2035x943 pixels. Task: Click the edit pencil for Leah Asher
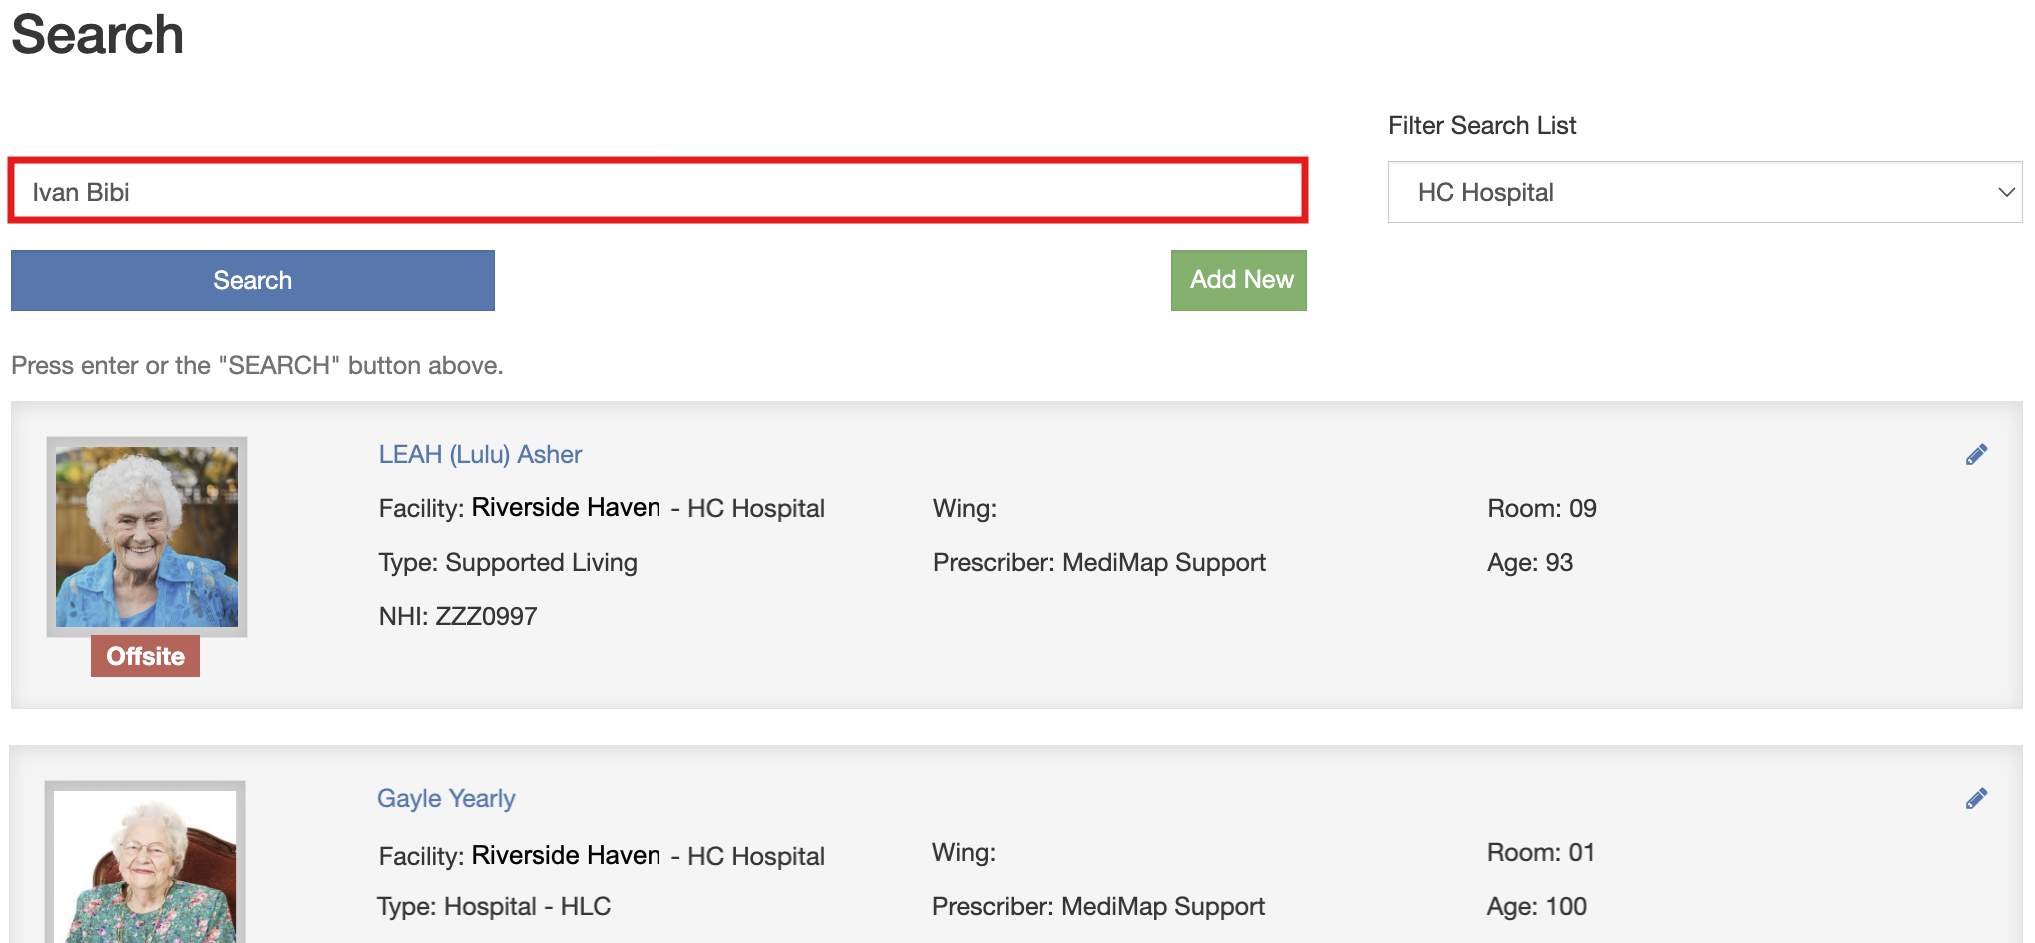tap(1975, 455)
